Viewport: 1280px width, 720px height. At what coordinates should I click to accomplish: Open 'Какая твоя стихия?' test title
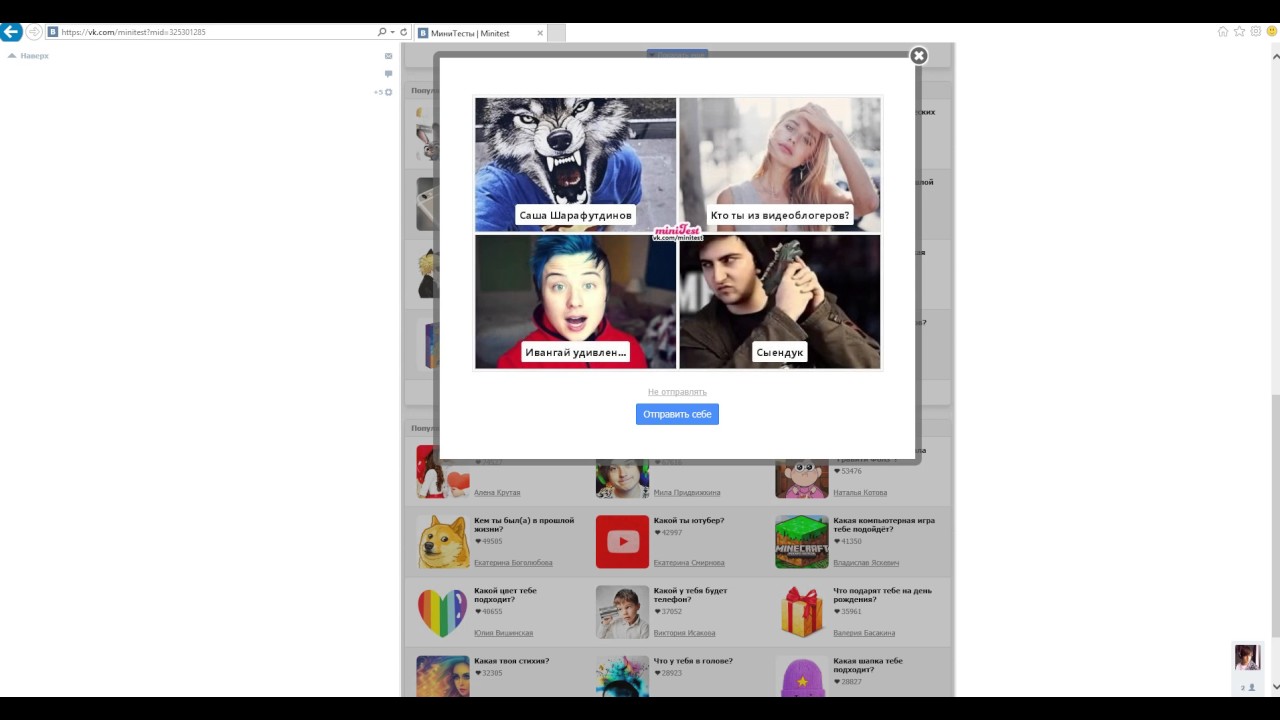(x=512, y=661)
